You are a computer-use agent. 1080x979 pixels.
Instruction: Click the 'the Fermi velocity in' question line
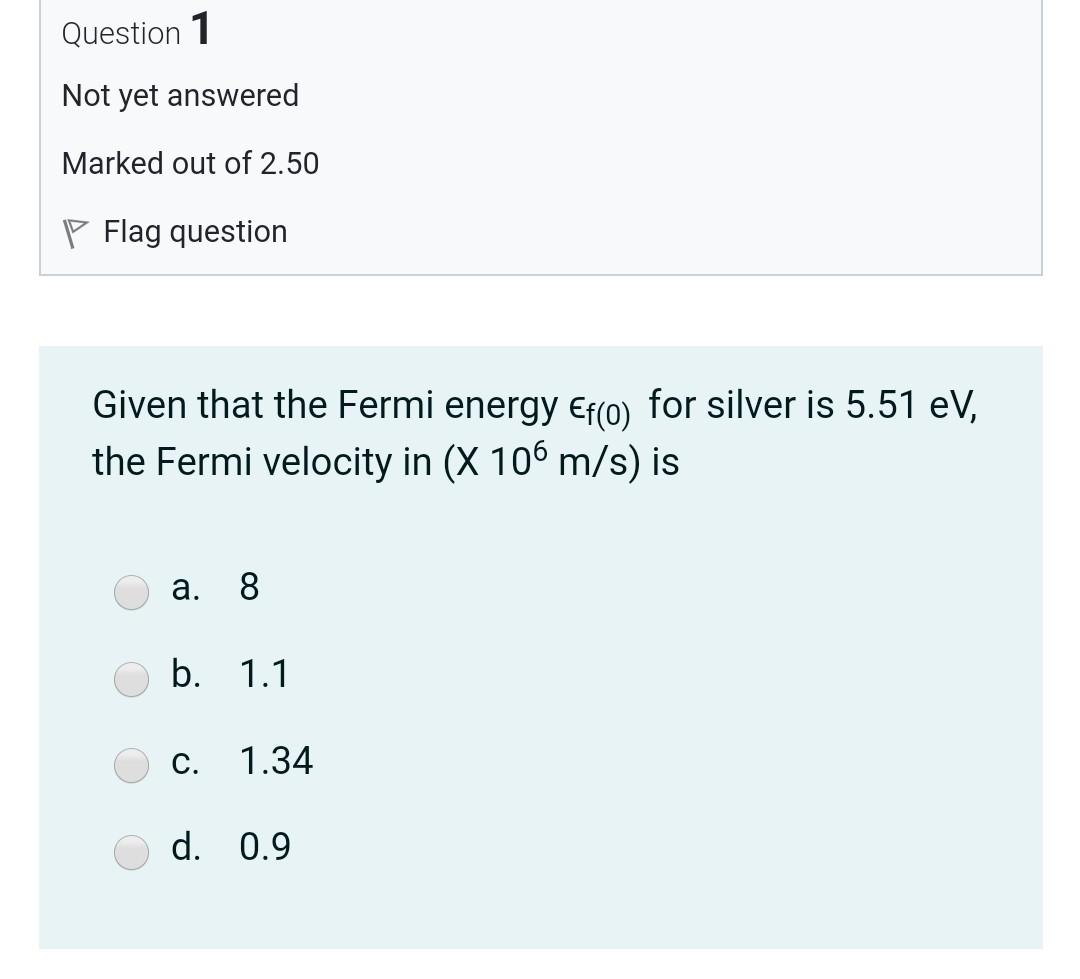(262, 462)
